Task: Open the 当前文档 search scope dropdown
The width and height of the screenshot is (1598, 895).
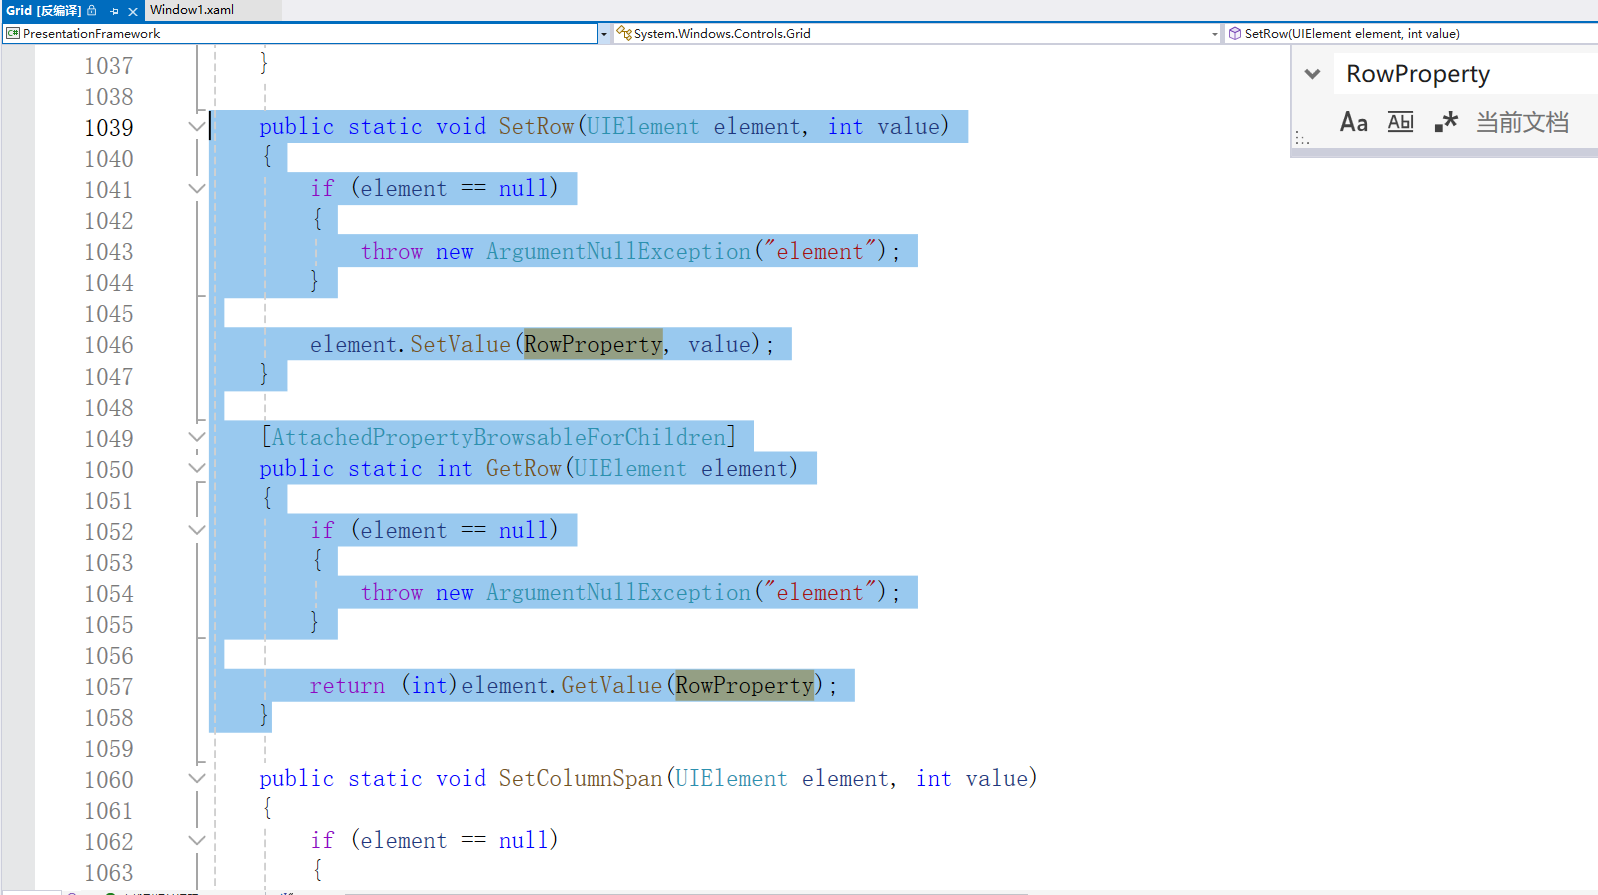Action: (1522, 122)
